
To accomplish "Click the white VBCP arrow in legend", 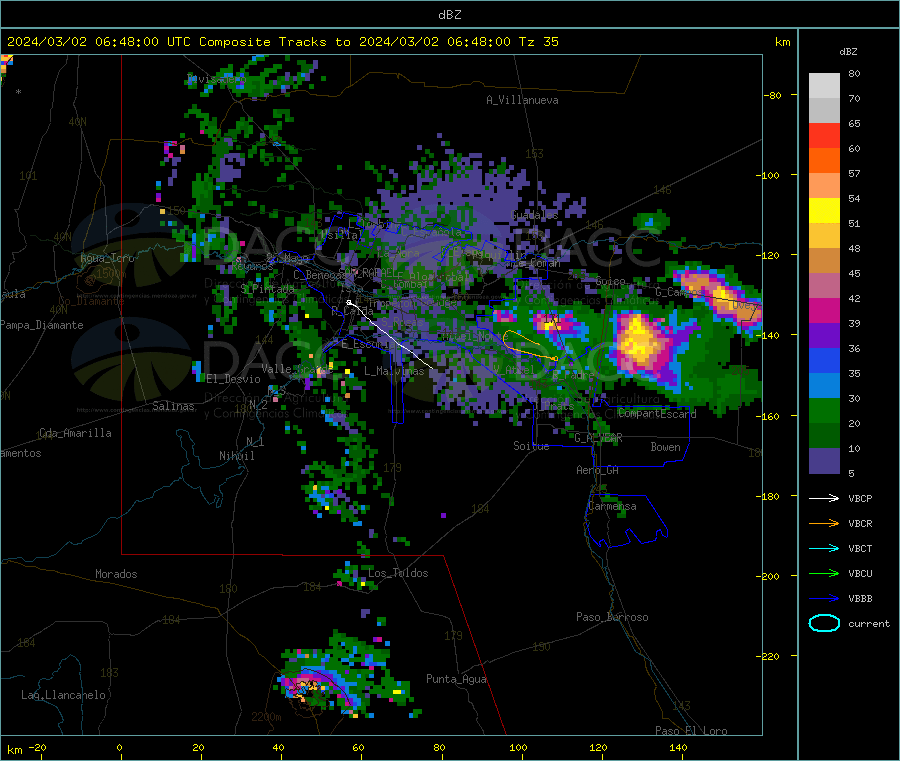I will (824, 498).
